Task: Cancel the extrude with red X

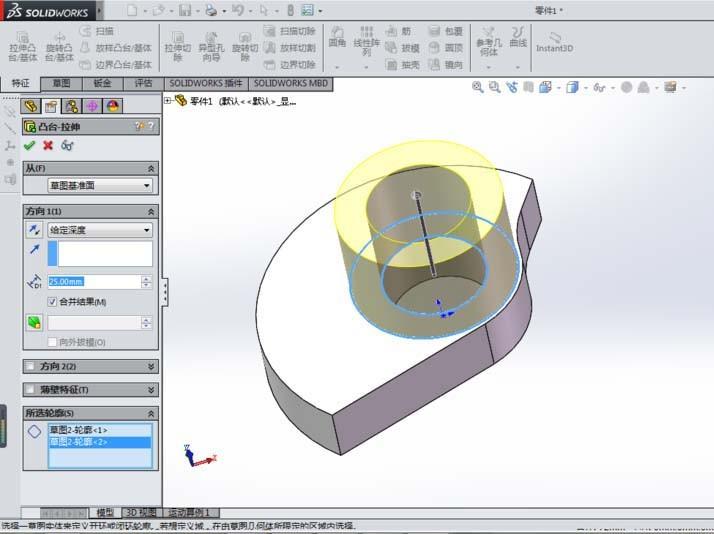Action: 48,145
